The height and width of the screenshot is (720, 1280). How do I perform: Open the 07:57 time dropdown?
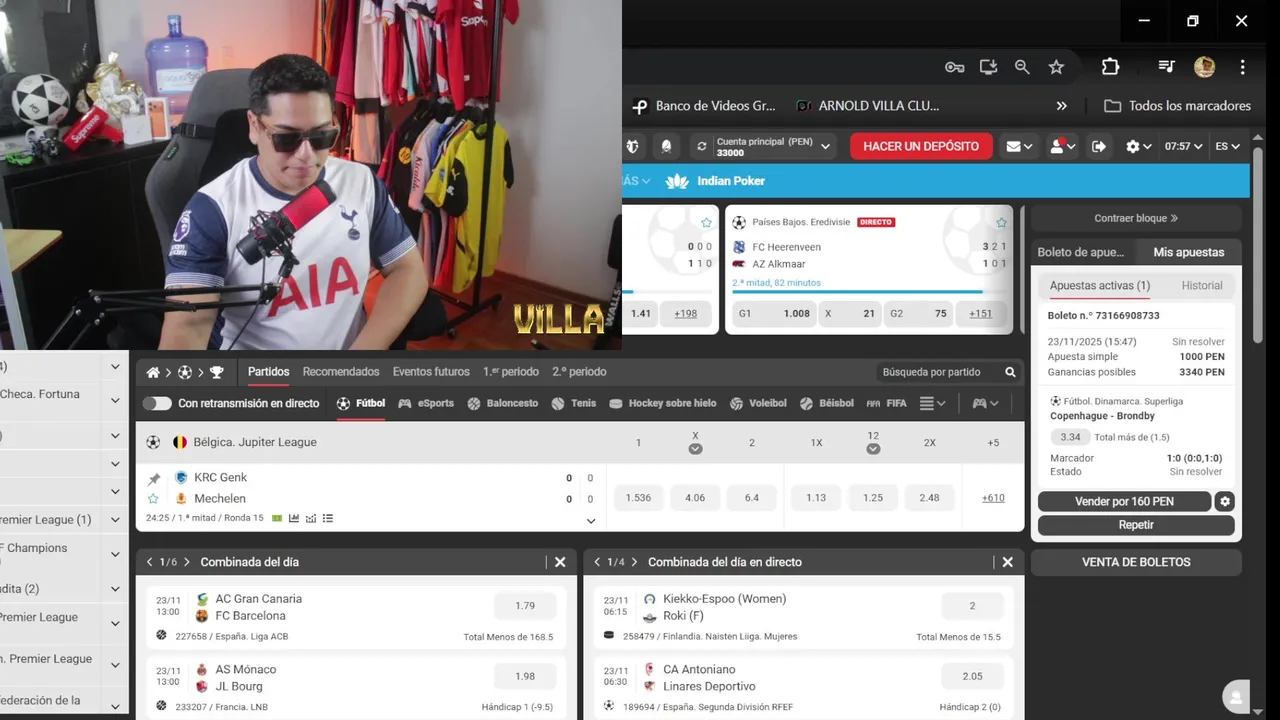click(1183, 147)
